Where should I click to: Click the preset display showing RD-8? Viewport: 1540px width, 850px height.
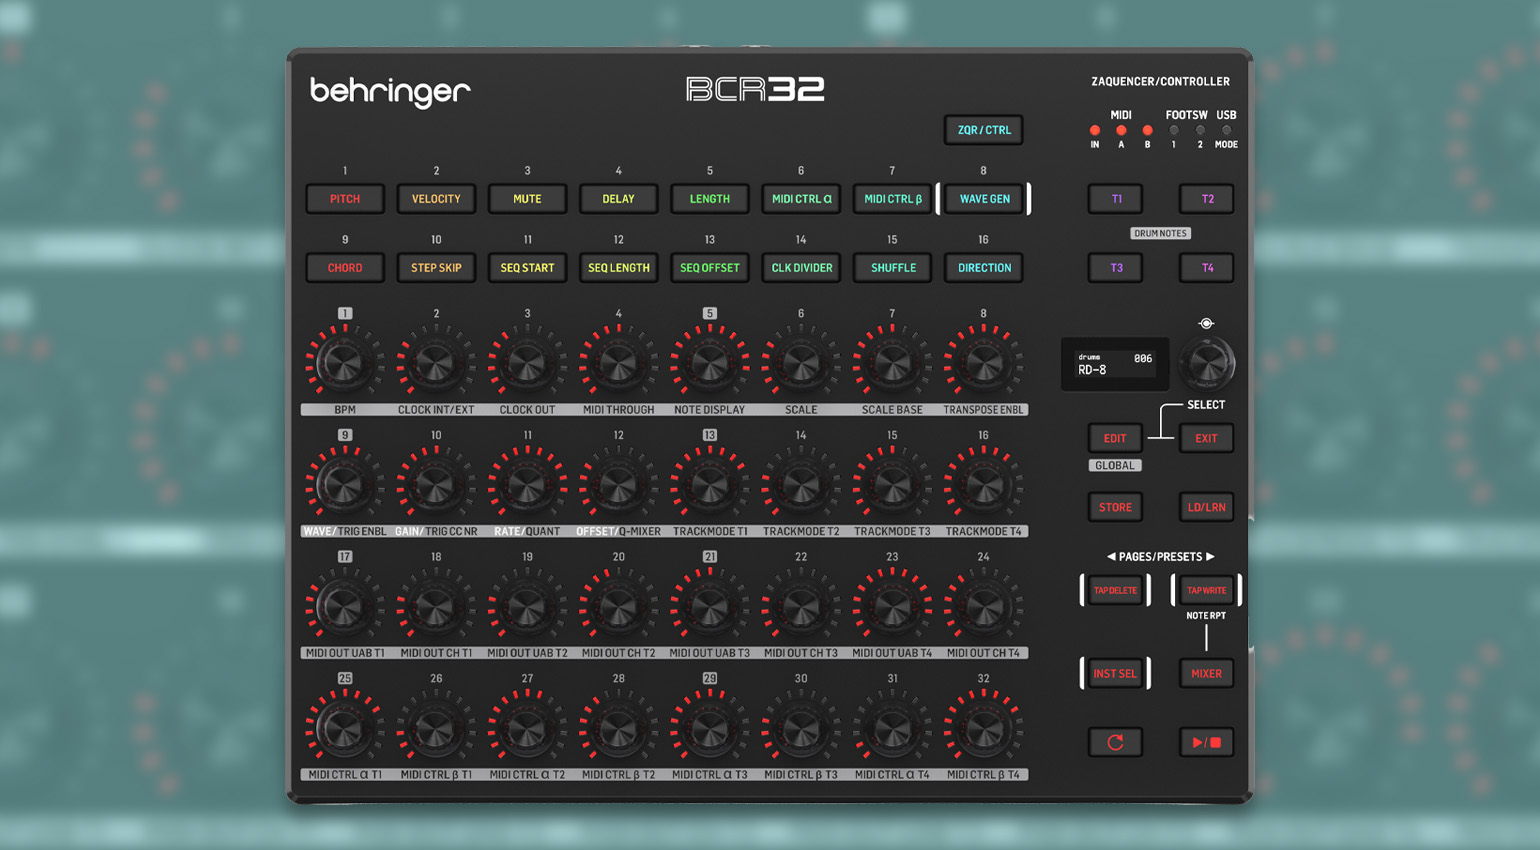click(1115, 363)
